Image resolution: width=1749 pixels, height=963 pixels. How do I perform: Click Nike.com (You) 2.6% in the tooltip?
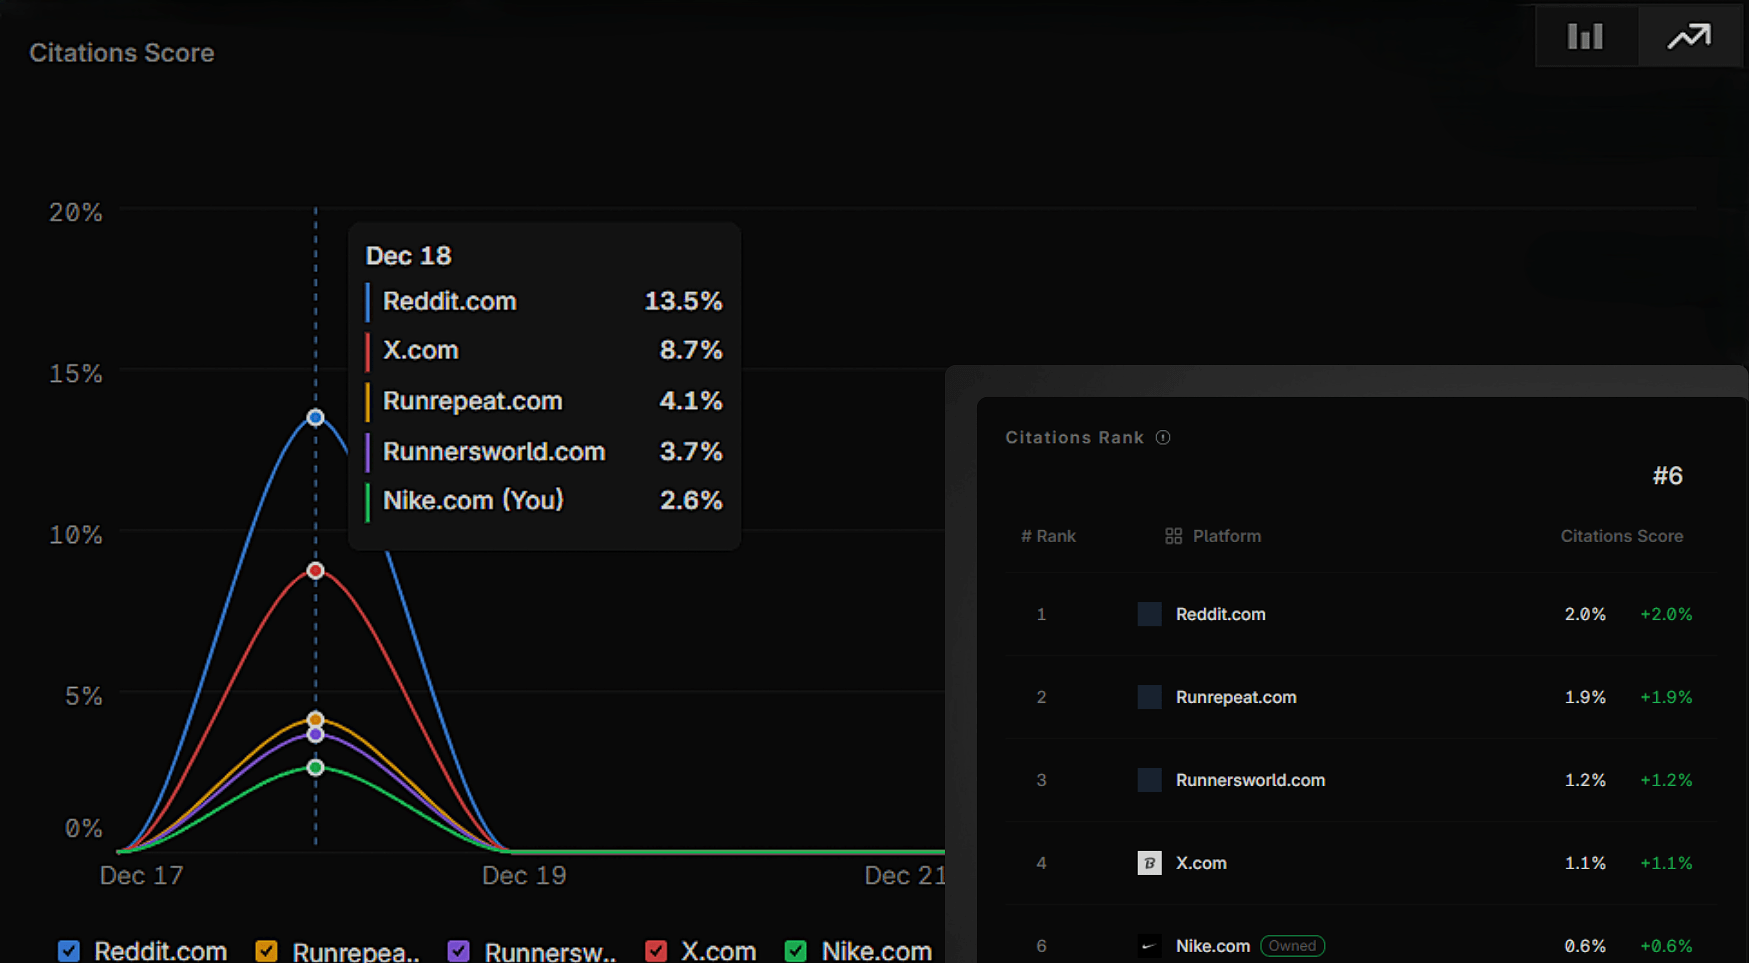544,500
